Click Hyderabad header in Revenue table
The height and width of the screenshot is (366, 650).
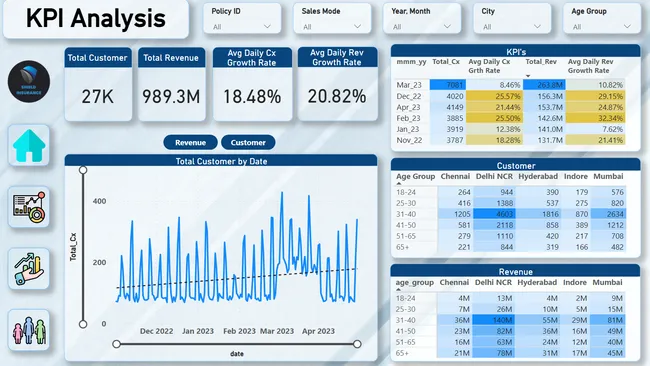(537, 282)
